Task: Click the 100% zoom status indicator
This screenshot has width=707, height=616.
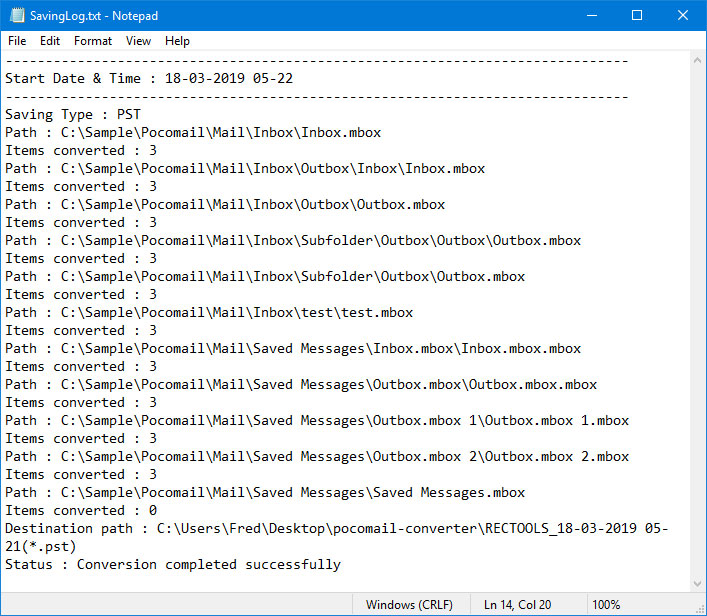Action: click(x=606, y=604)
